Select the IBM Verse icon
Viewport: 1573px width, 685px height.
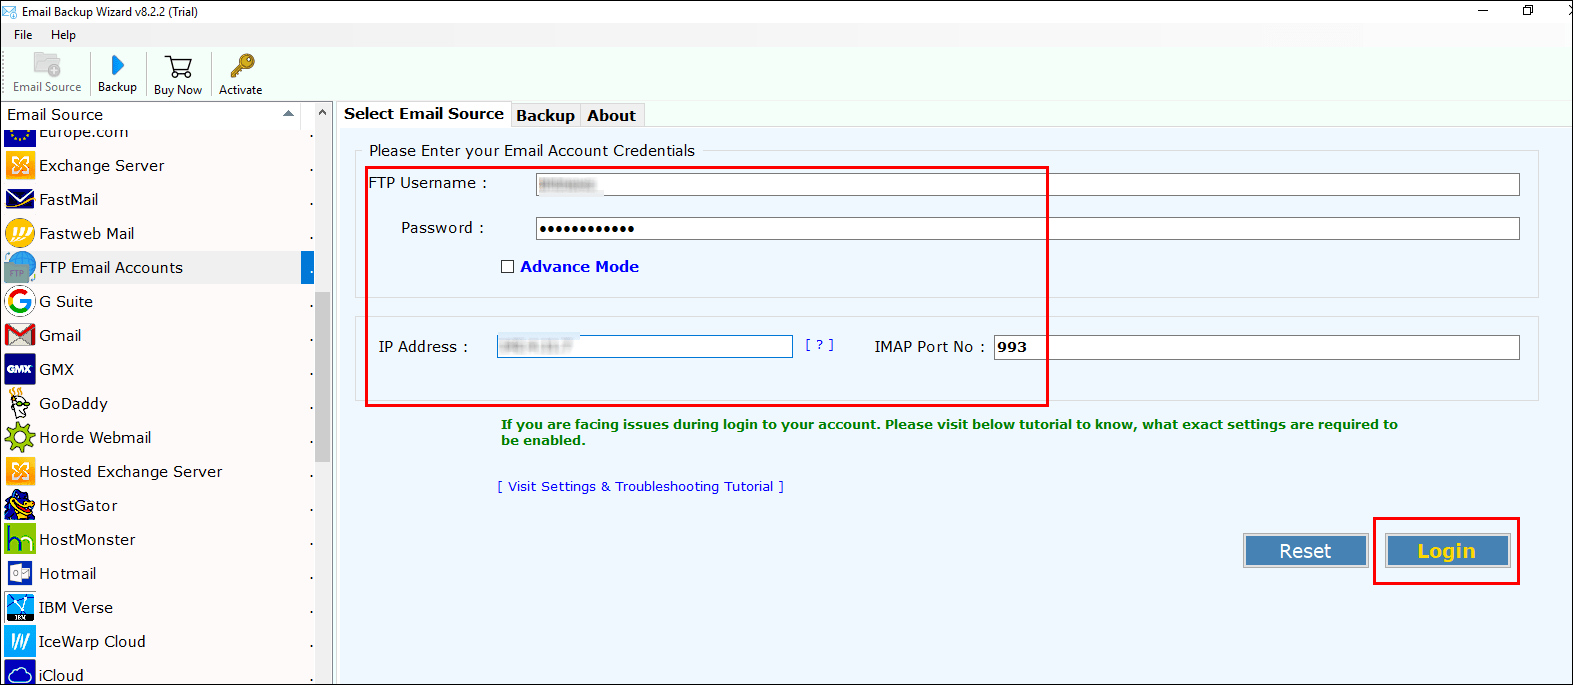20,607
